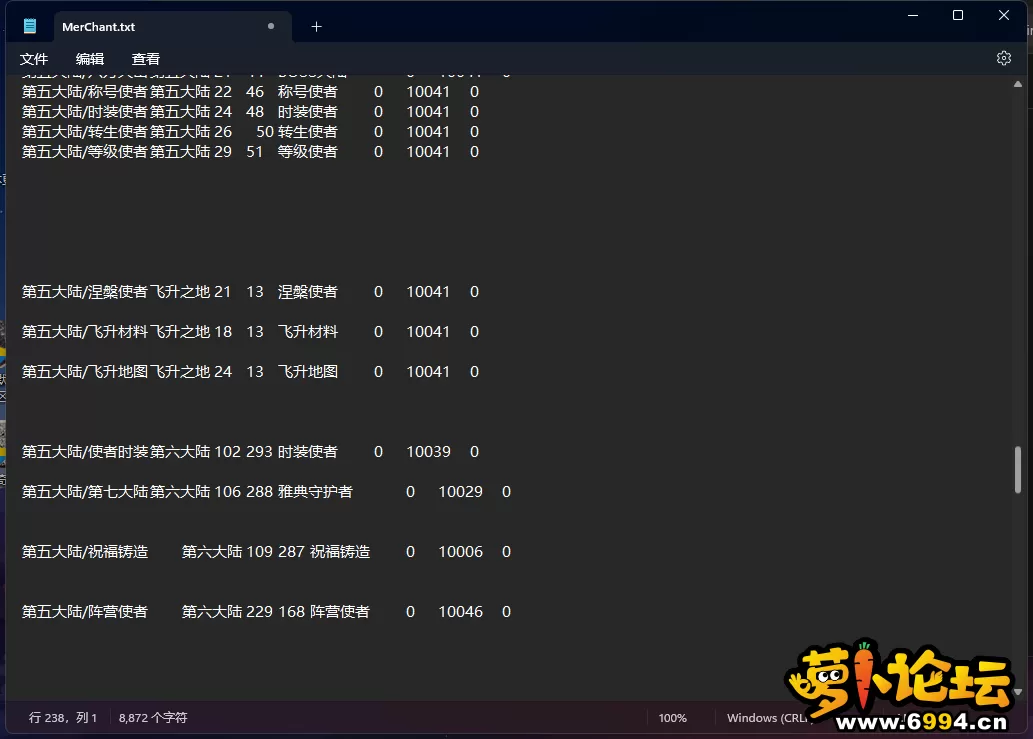This screenshot has height=739, width=1033.
Task: Click 10041 value in 飞升地图 row
Action: 428,372
